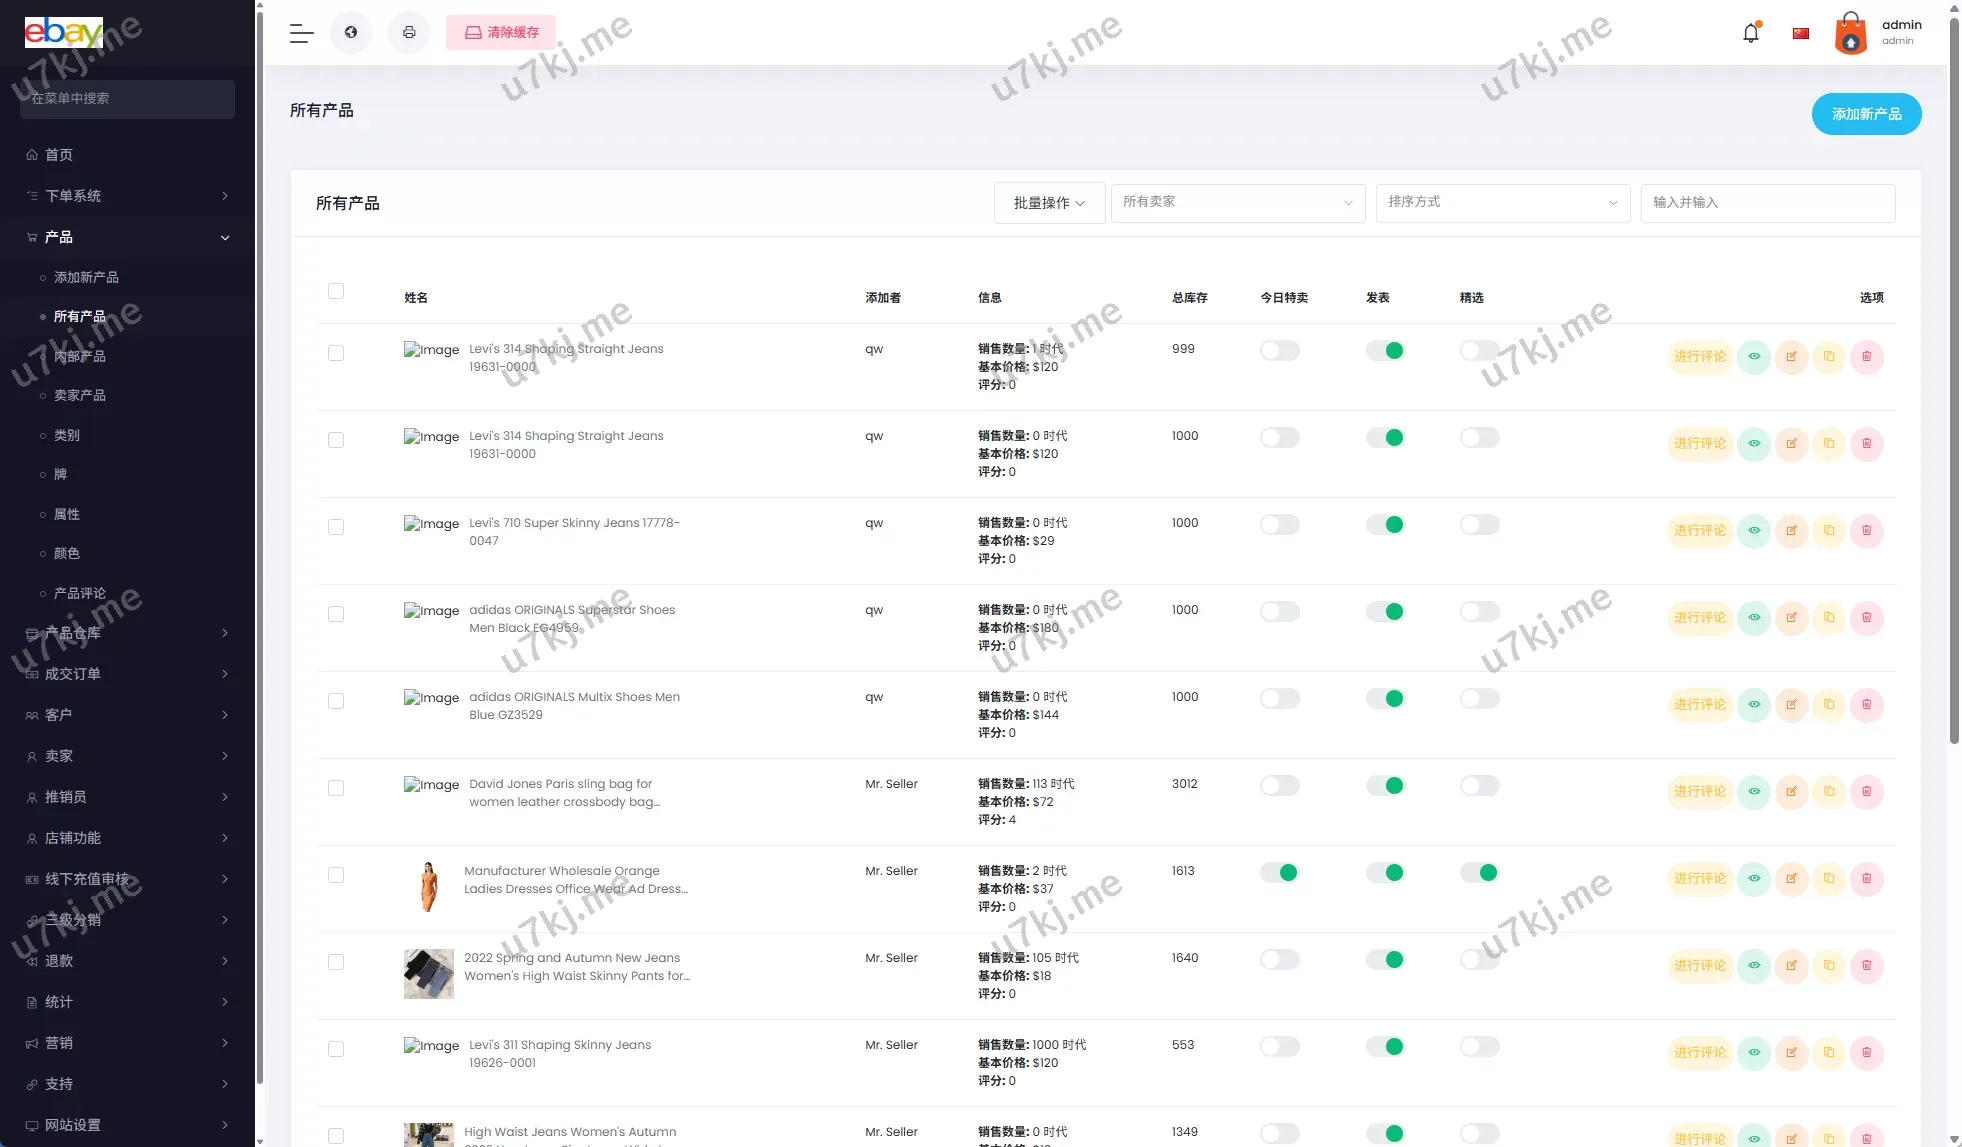Click the China flag language icon
Viewport: 1962px width, 1147px height.
point(1801,33)
